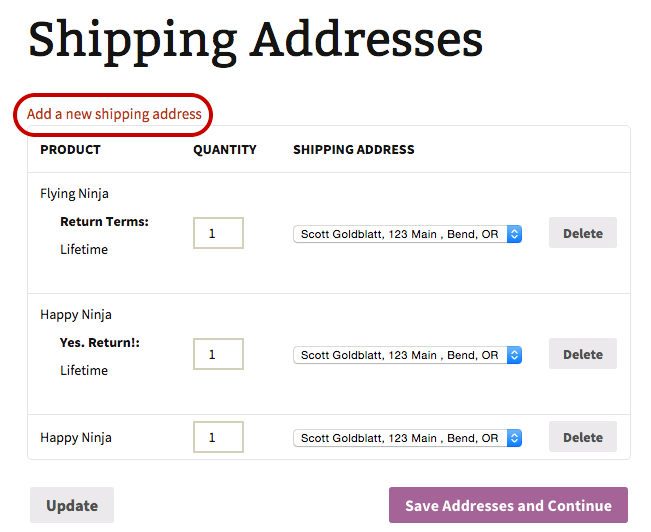The image size is (651, 532).
Task: Click the Yes. Return!: label
Action: point(100,342)
